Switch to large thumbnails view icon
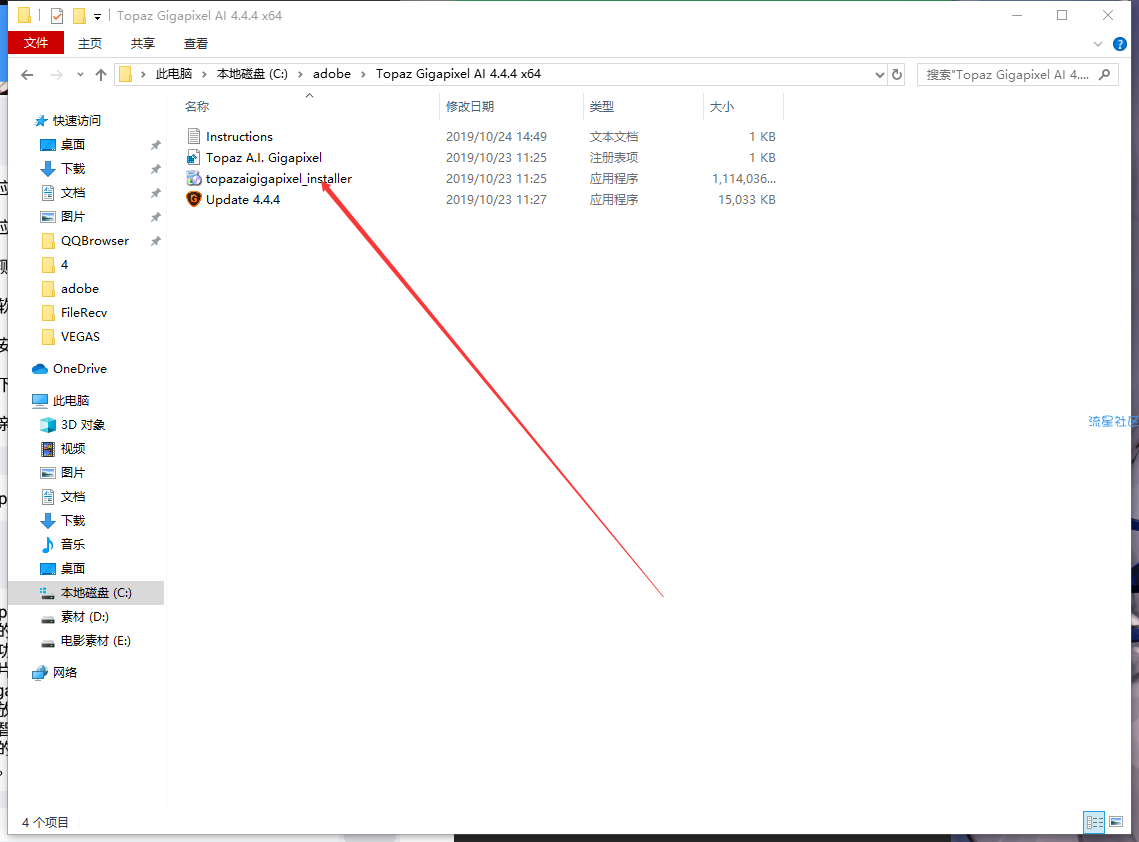This screenshot has width=1139, height=842. coord(1116,822)
